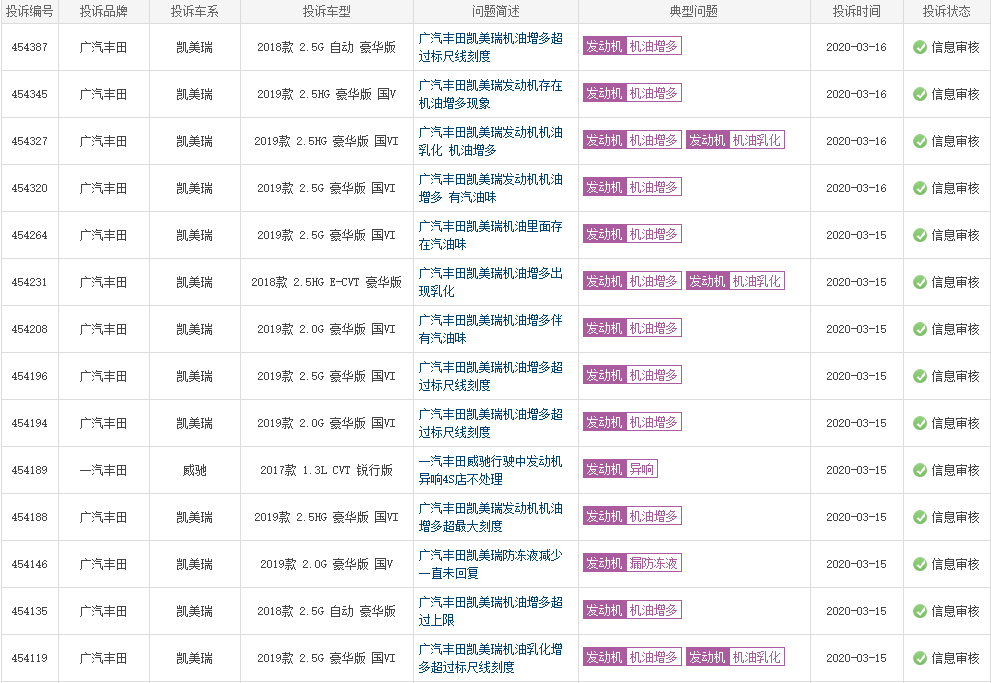The height and width of the screenshot is (683, 991).
Task: Click model cell 2018款 2.5HG E-CVT 豪华版
Action: pyautogui.click(x=326, y=282)
